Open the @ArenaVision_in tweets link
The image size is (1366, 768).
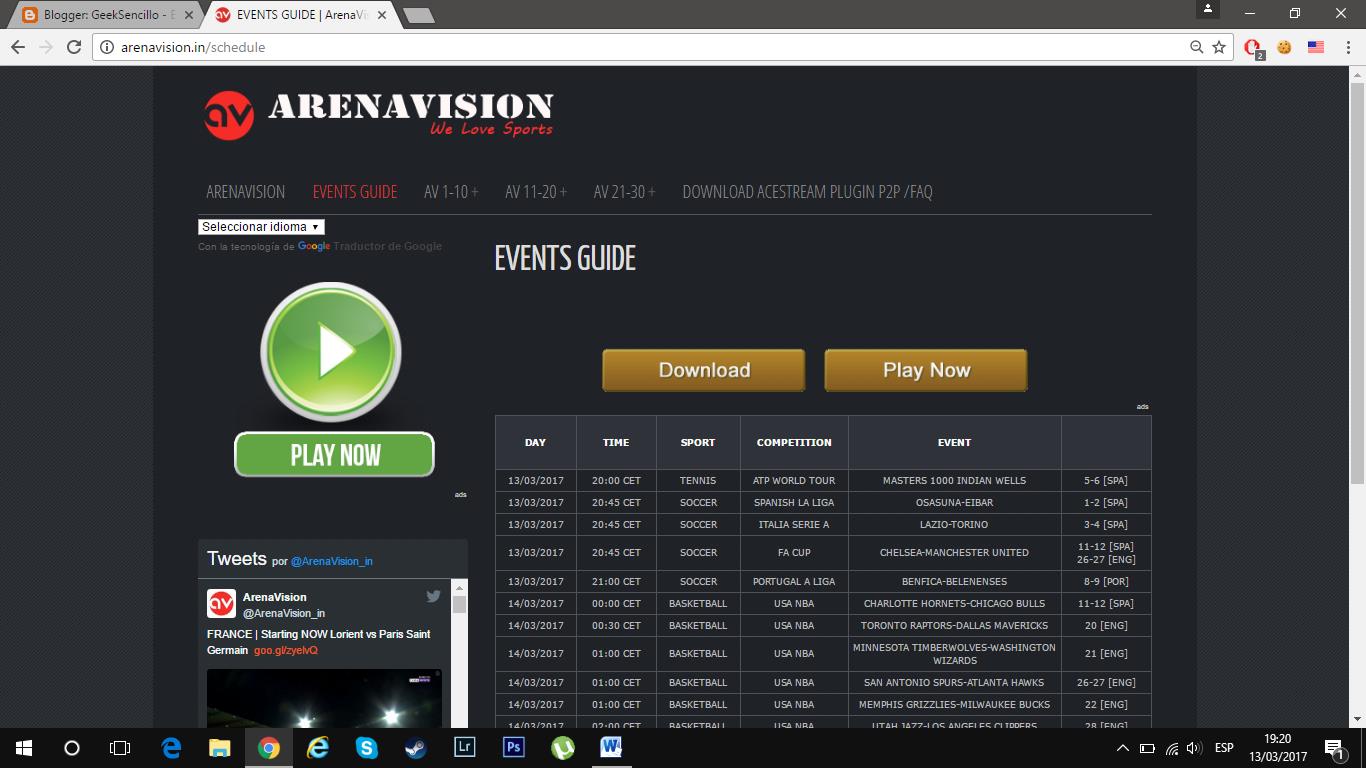(x=332, y=561)
